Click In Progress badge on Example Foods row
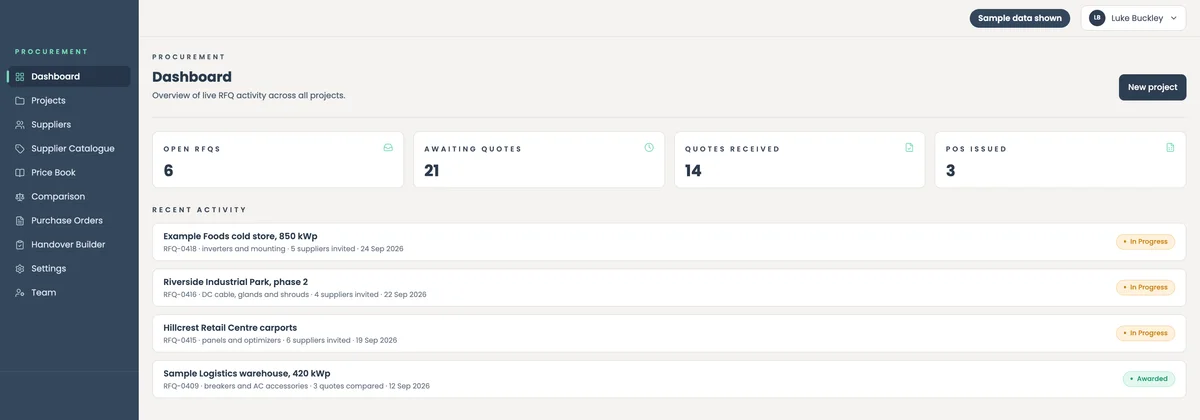The height and width of the screenshot is (420, 1200). point(1146,242)
